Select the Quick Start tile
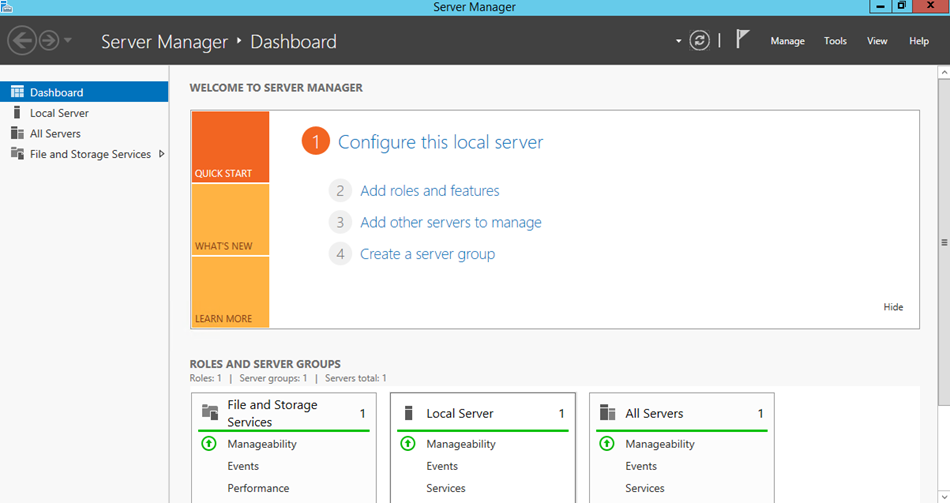950x503 pixels. (230, 147)
